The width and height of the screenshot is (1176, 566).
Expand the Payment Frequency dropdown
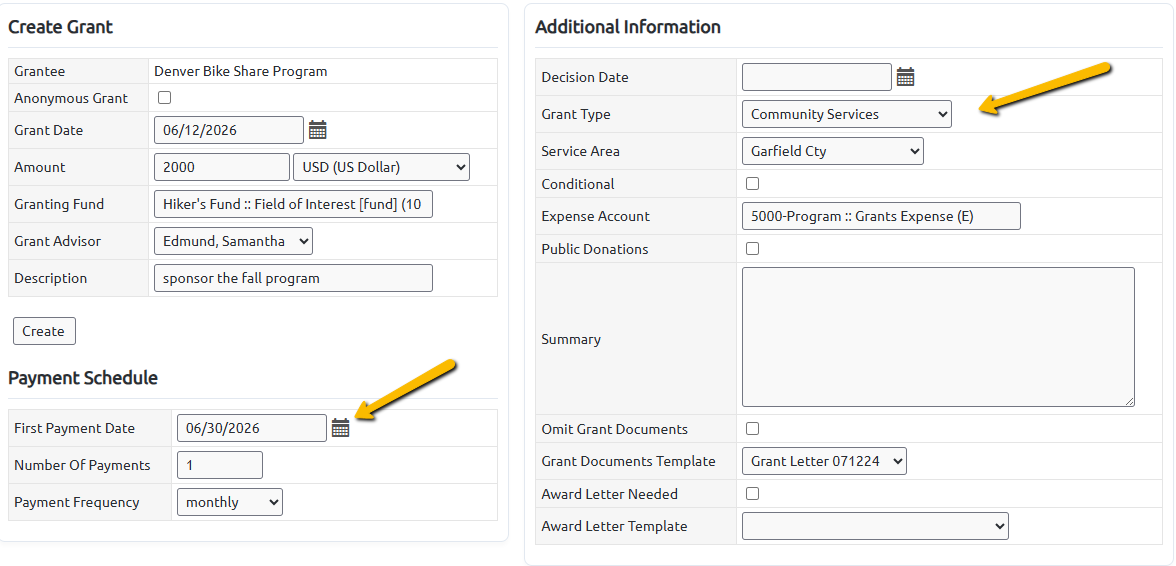tap(230, 502)
